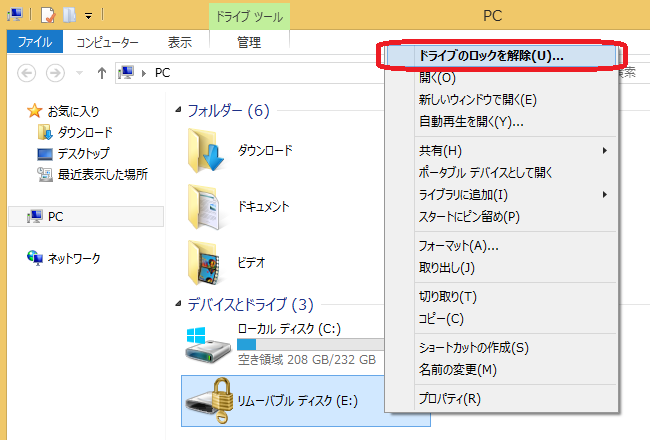Select the ローカル ディスク (C:) drive icon
This screenshot has height=440, width=650.
tap(208, 345)
